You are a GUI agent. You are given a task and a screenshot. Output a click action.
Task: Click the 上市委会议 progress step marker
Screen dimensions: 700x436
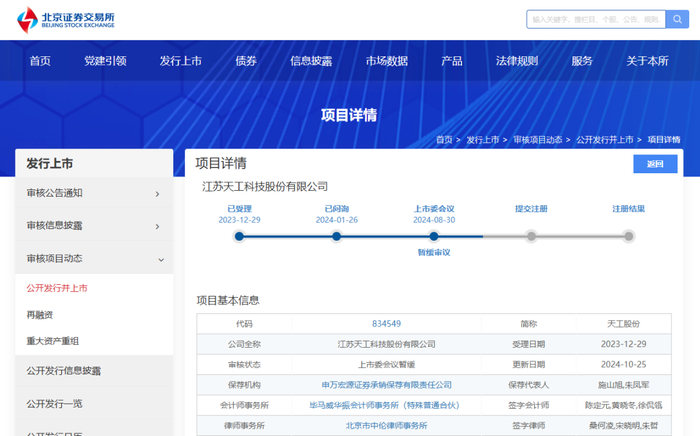[x=434, y=237]
